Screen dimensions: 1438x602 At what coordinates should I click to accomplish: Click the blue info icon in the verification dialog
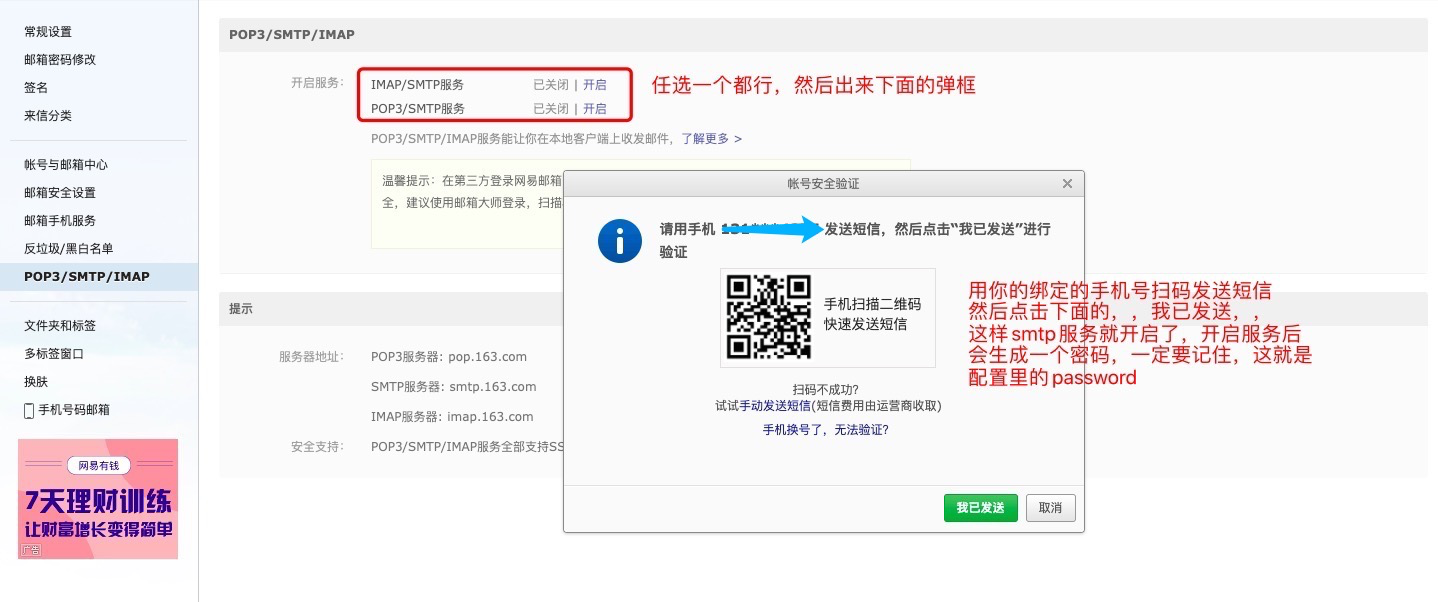click(x=619, y=241)
